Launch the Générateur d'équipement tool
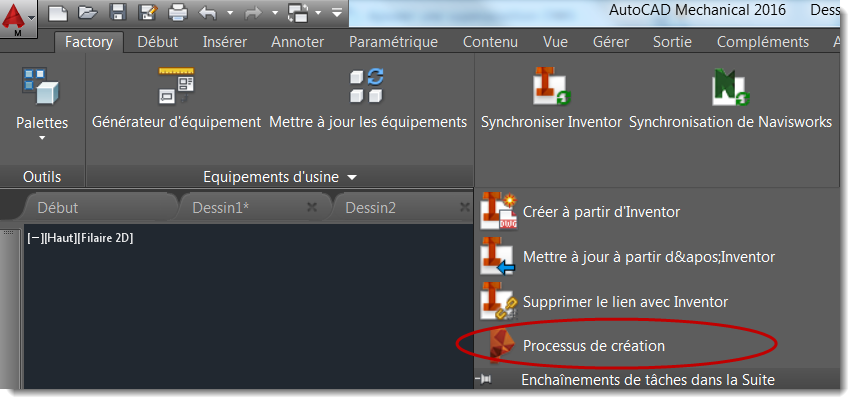This screenshot has width=855, height=404. click(x=177, y=97)
